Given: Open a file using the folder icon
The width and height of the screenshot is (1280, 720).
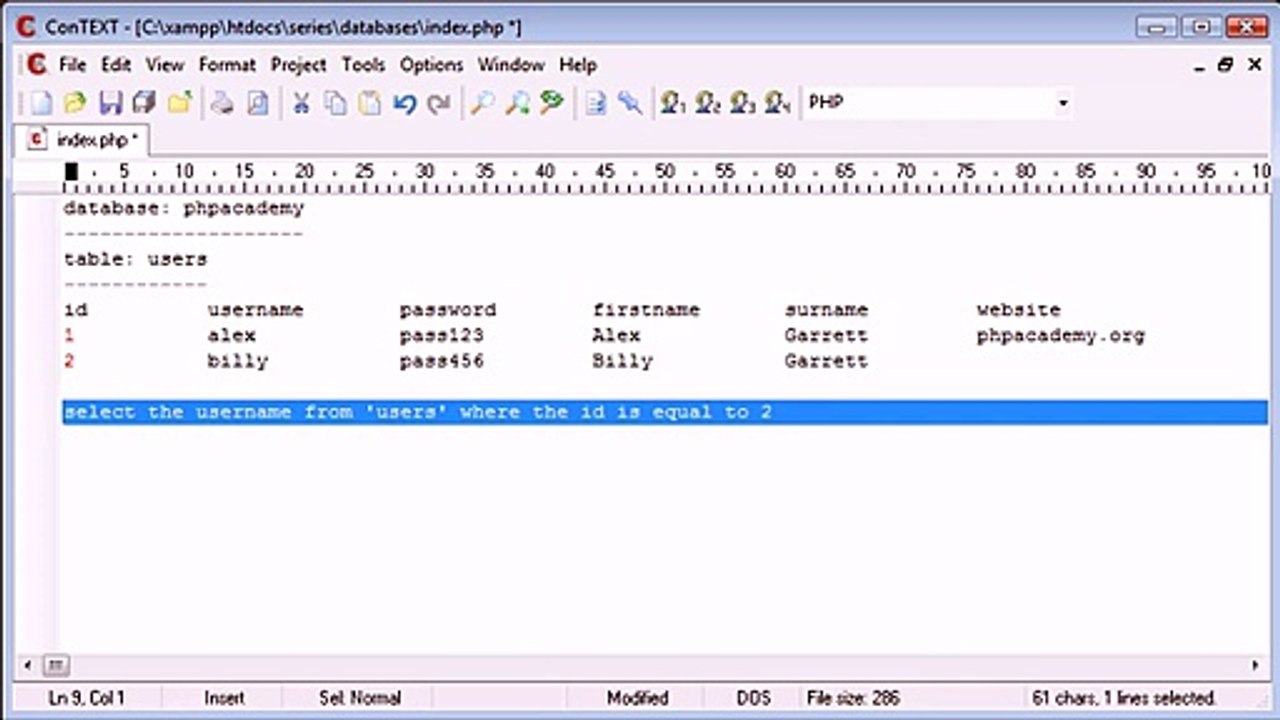Looking at the screenshot, I should (75, 102).
